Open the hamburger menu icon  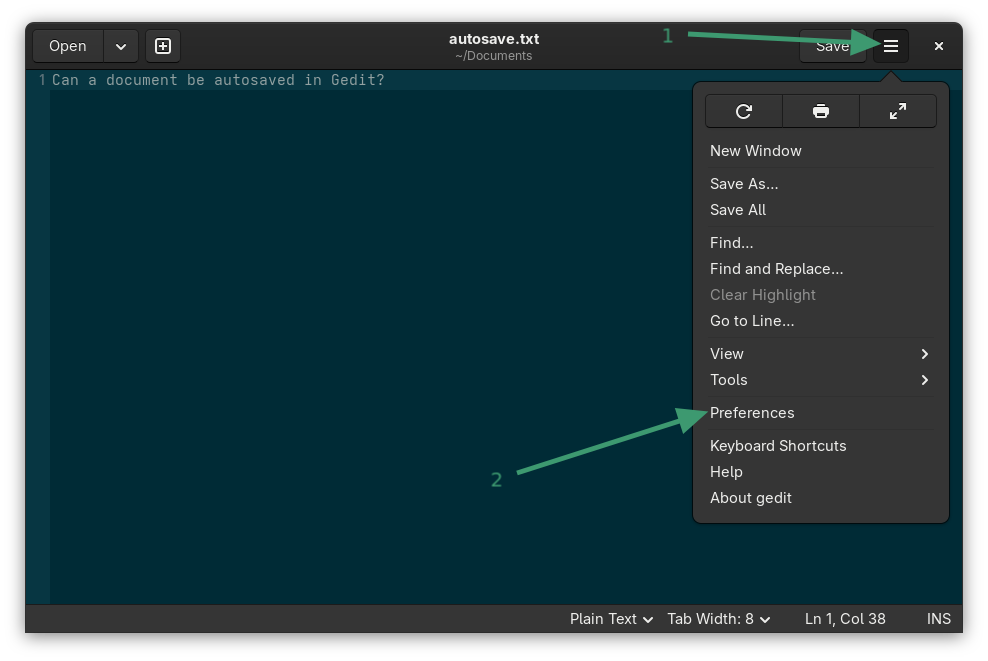click(x=890, y=45)
